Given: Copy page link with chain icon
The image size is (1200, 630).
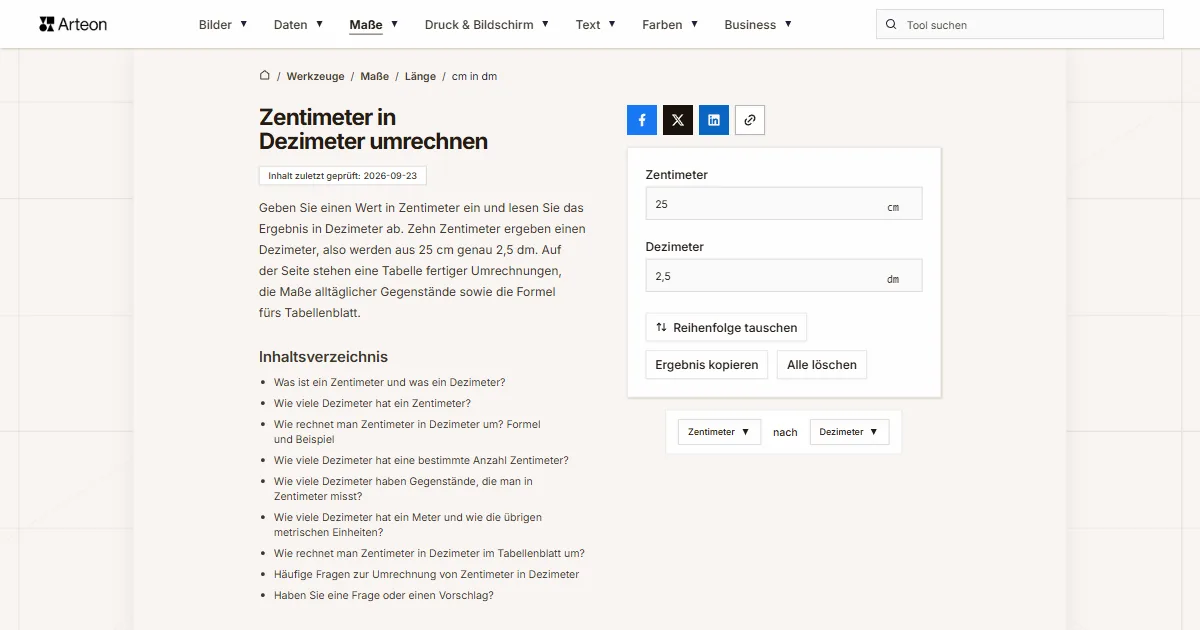Looking at the screenshot, I should 750,120.
